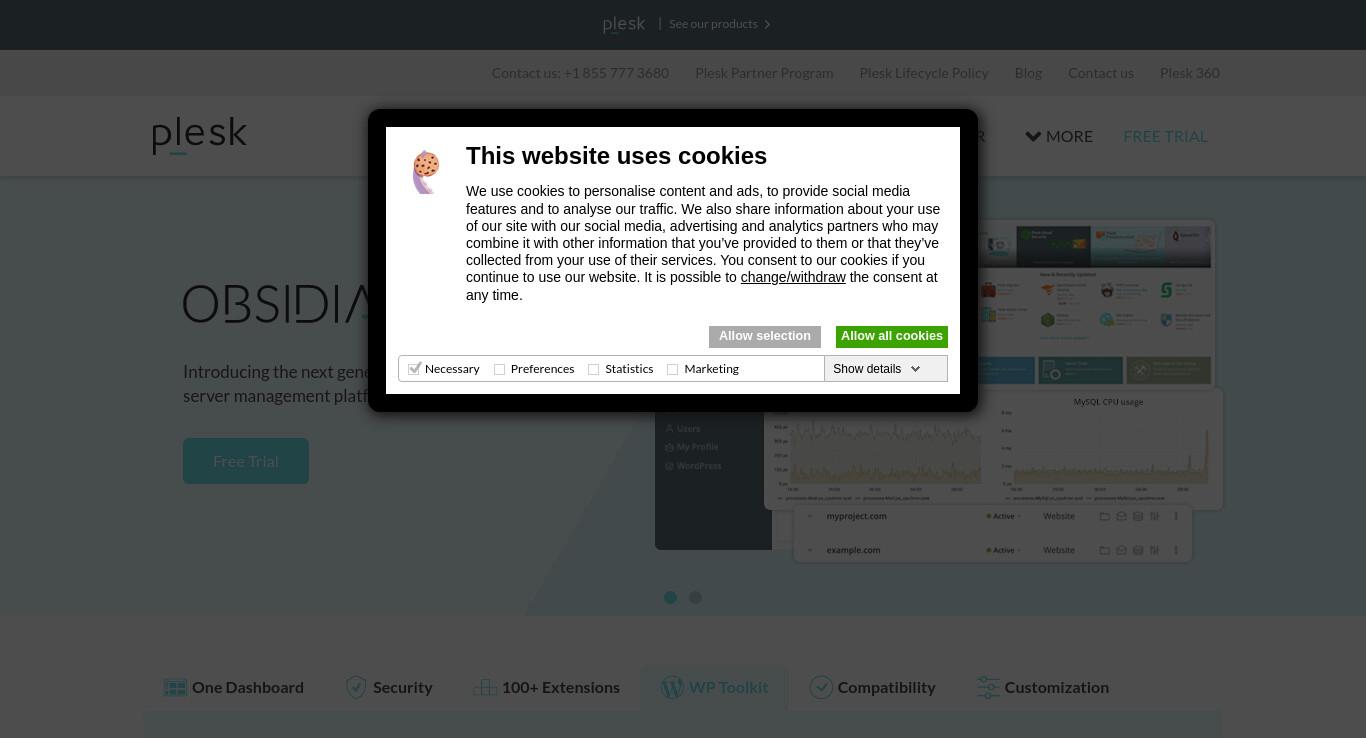
Task: Check the Marketing cookie checkbox
Action: click(x=673, y=369)
